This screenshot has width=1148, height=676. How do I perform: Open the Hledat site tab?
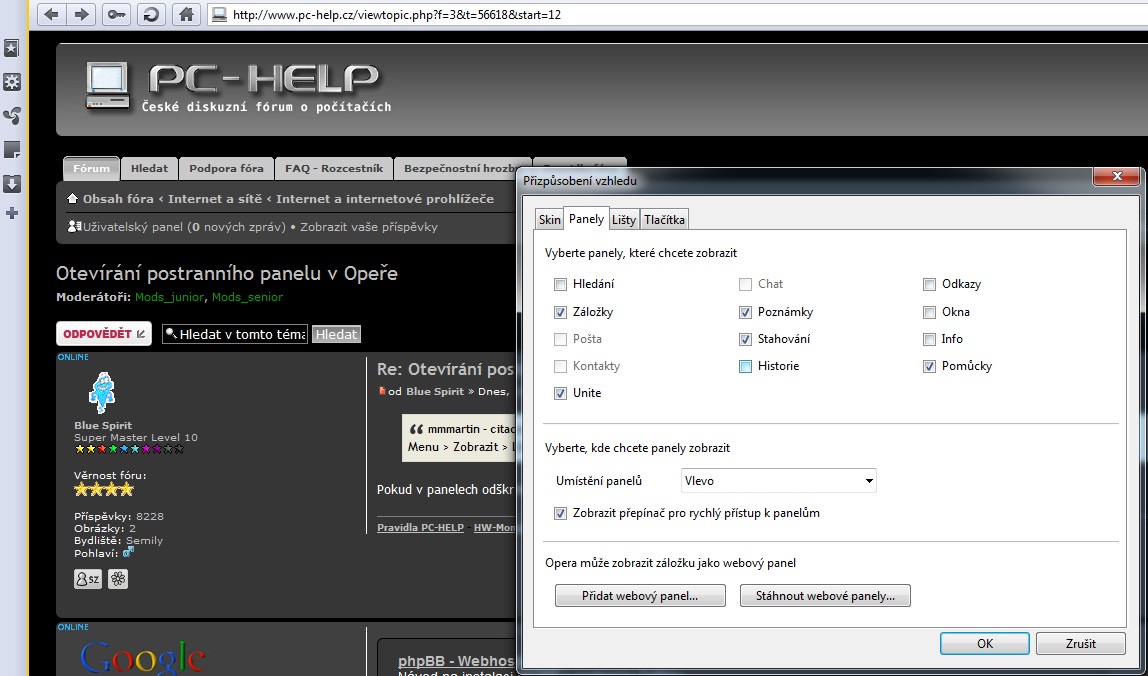149,168
